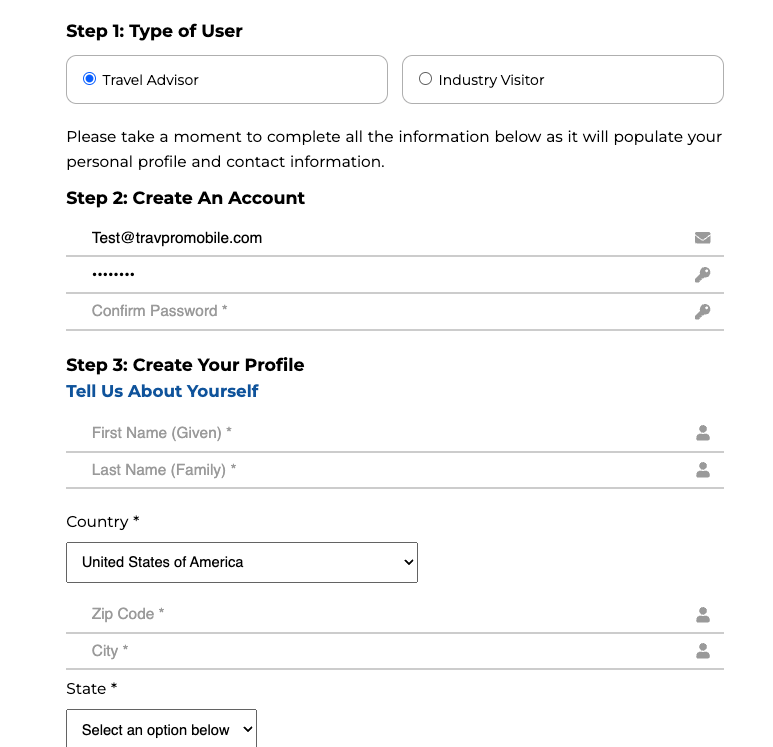Image resolution: width=773 pixels, height=747 pixels.
Task: Click the City input field
Action: point(380,651)
